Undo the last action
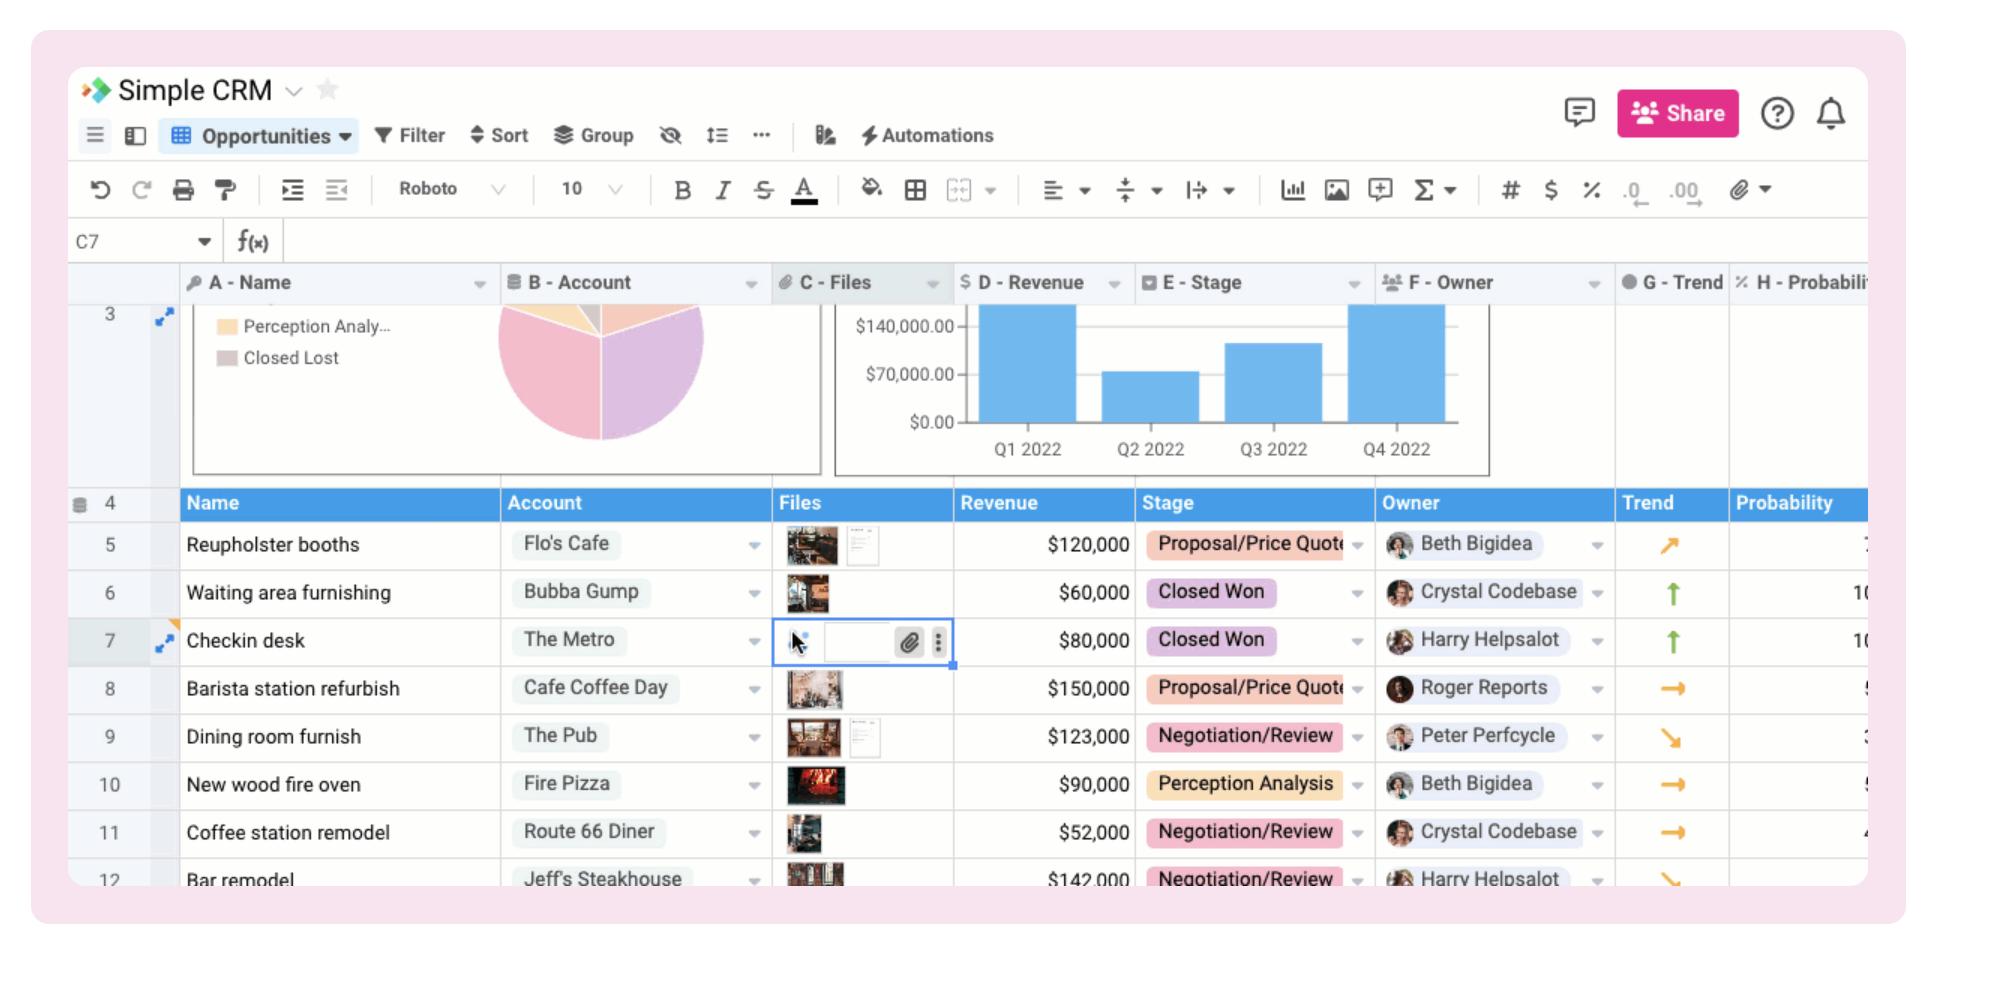Viewport: 2014px width, 1002px height. pyautogui.click(x=100, y=190)
